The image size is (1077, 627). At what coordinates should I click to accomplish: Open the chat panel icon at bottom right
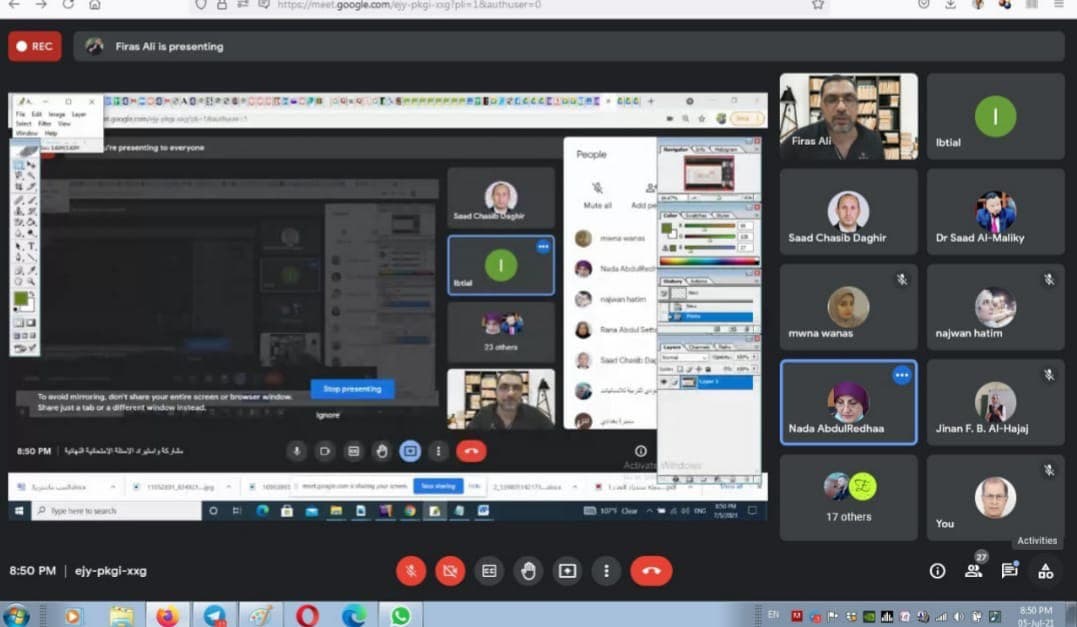coord(1009,571)
